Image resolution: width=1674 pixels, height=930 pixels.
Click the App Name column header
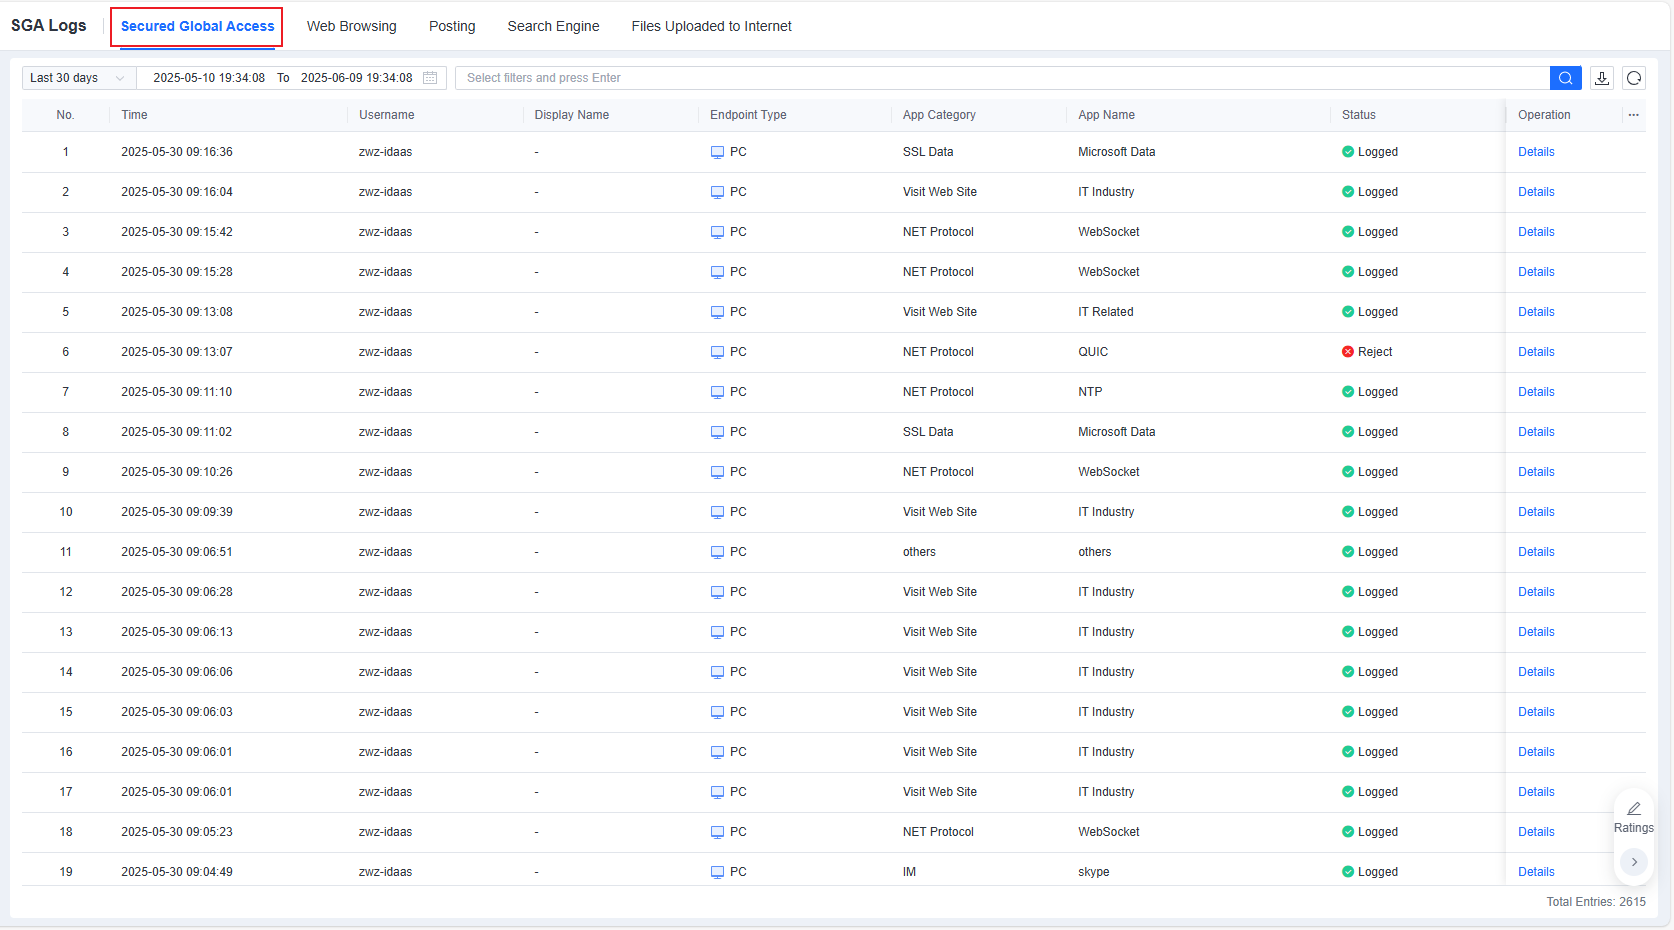[x=1106, y=115]
